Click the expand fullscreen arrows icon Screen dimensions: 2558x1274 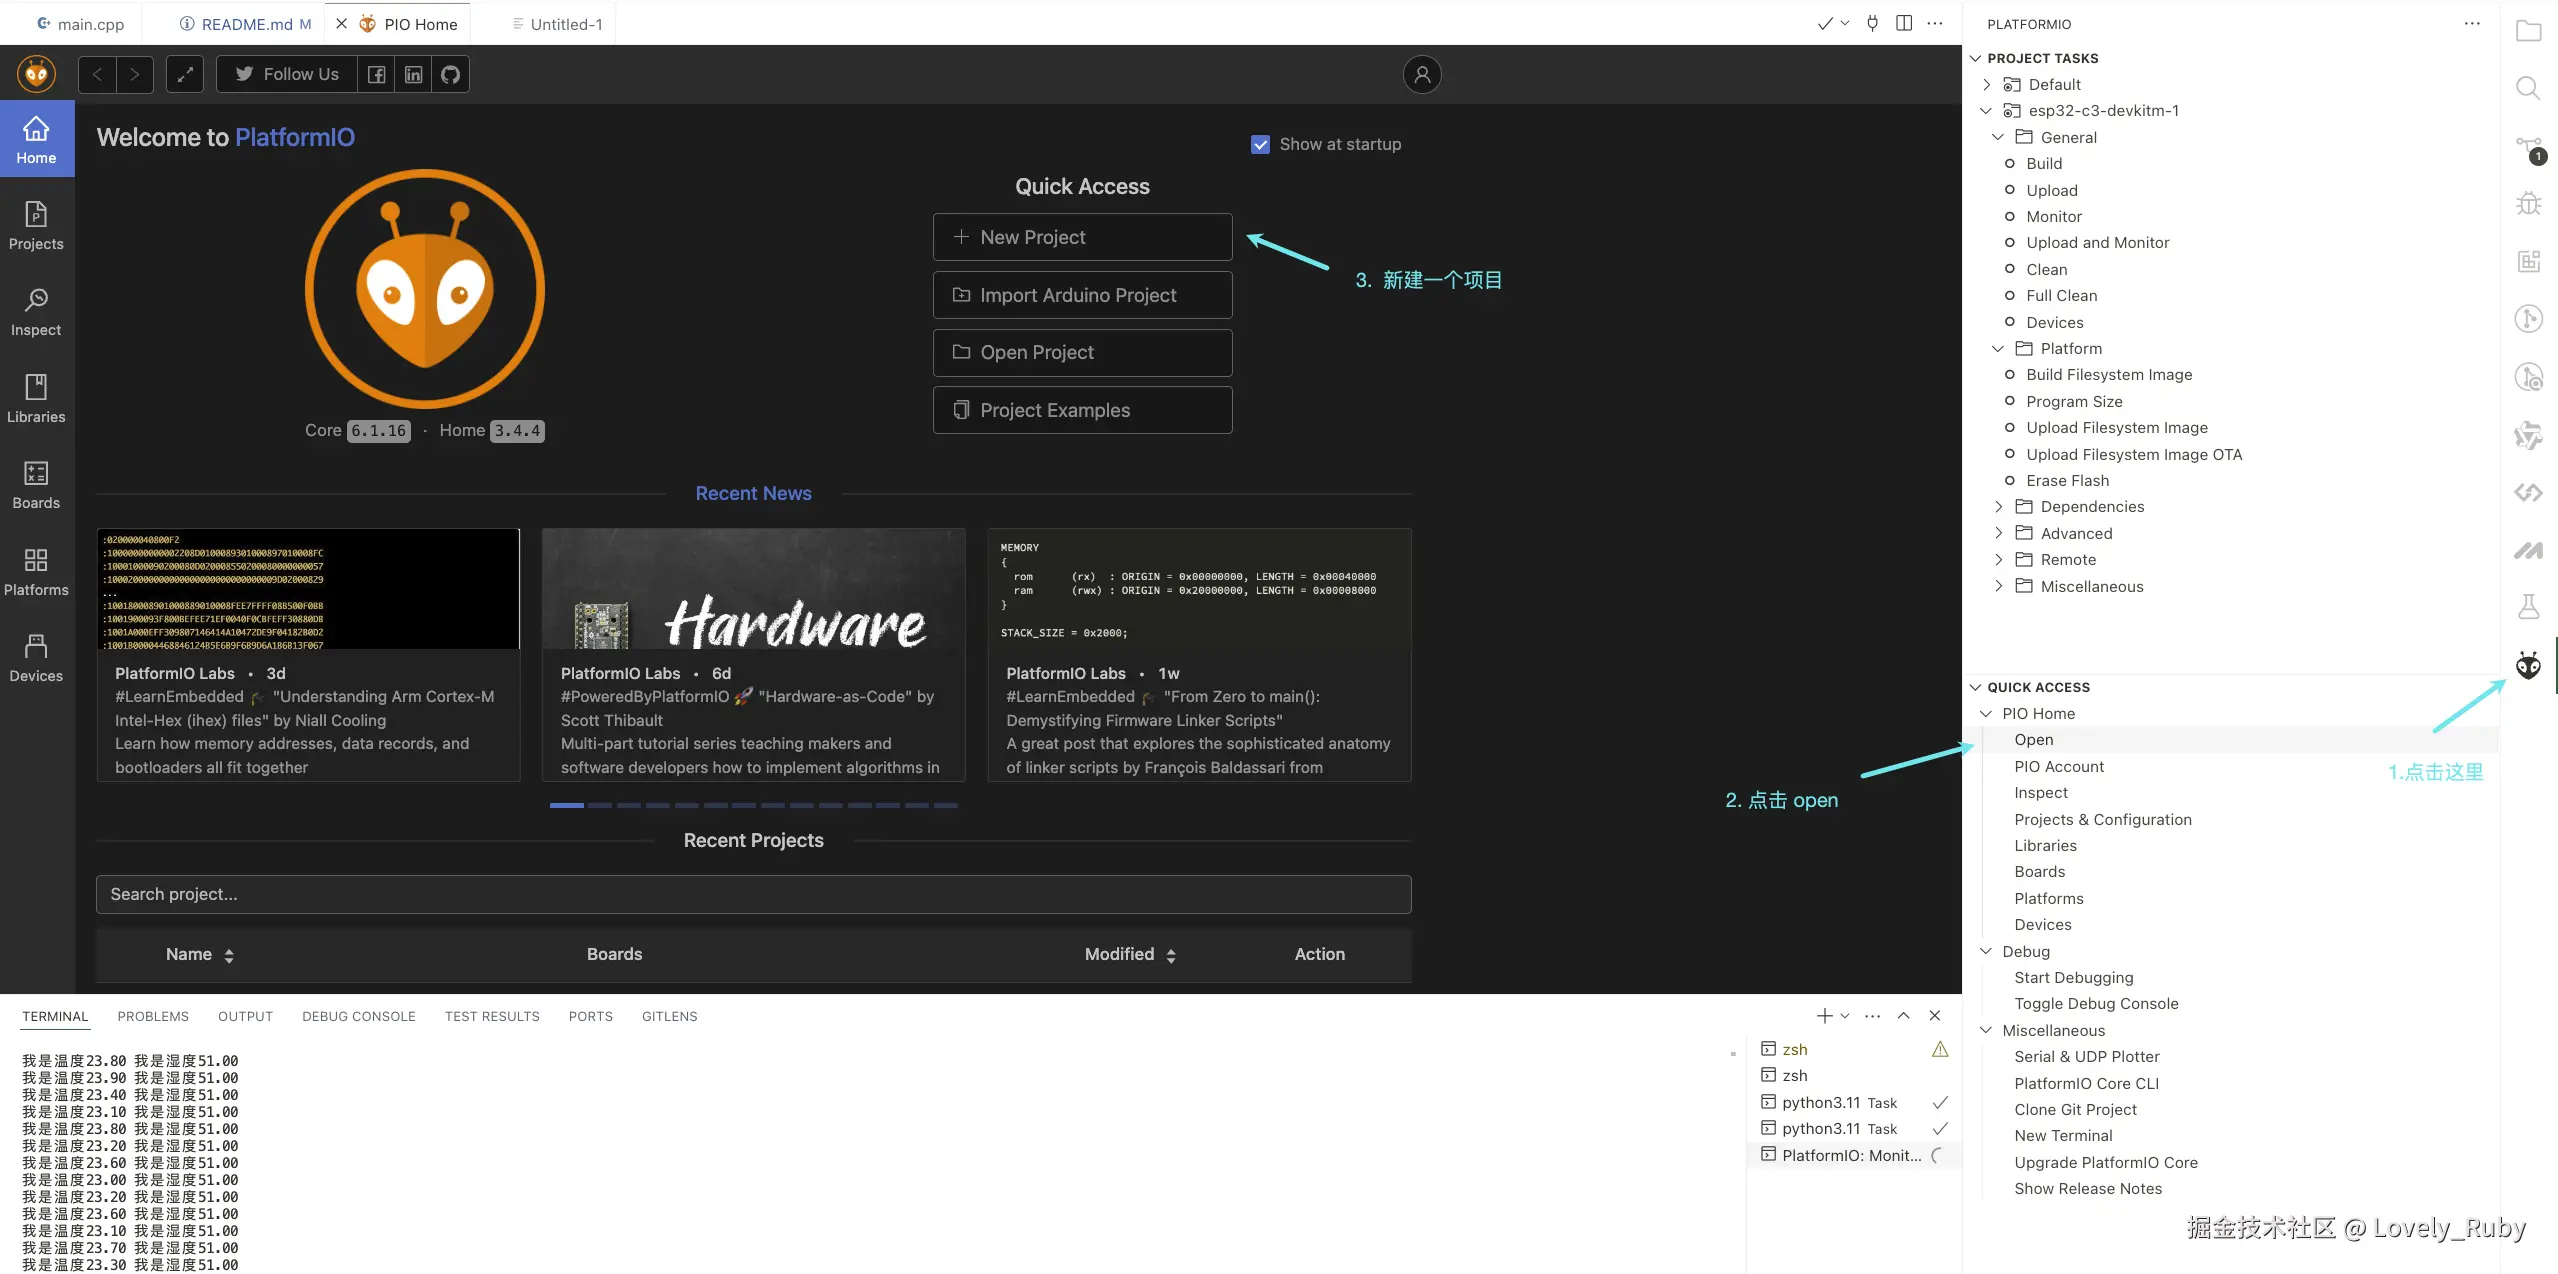[185, 75]
